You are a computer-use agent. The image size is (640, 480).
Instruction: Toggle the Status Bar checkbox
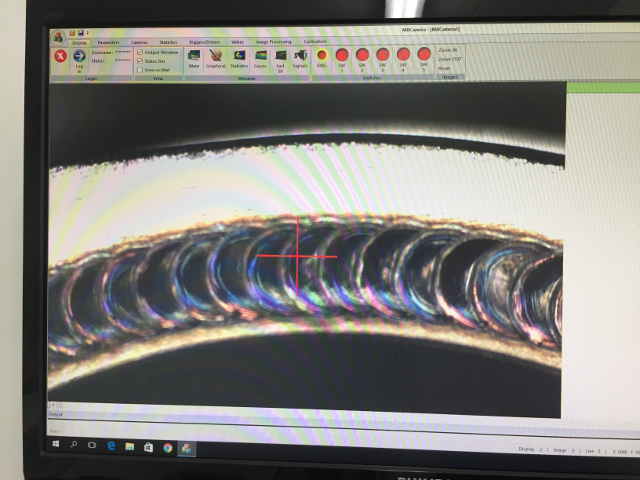(x=139, y=61)
